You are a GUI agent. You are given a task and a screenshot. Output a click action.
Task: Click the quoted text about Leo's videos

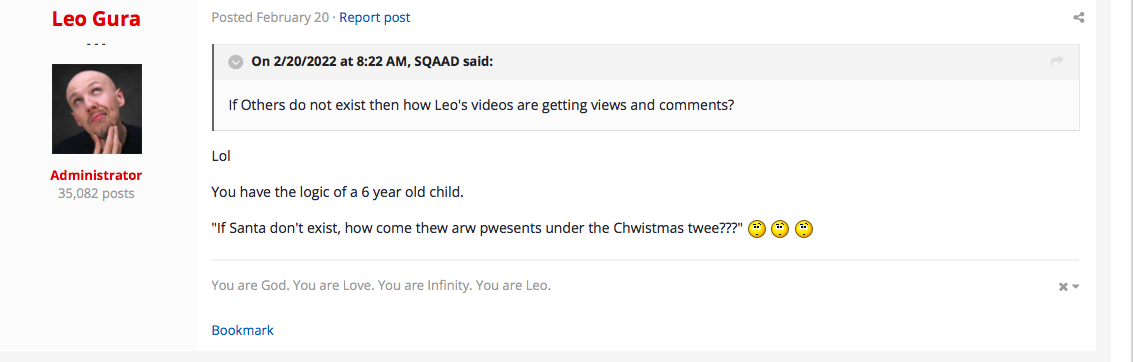[481, 105]
